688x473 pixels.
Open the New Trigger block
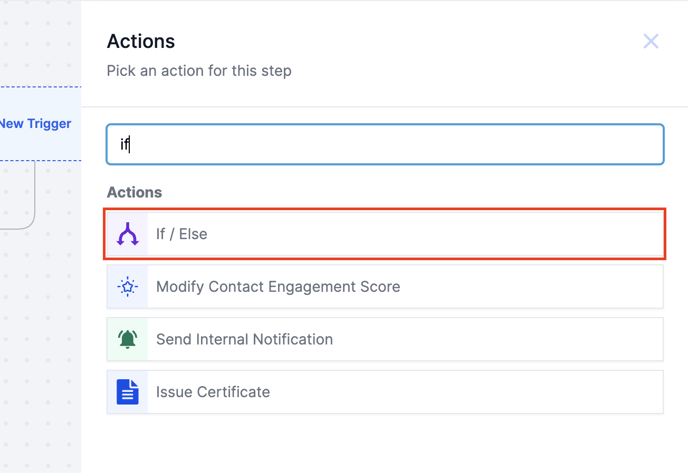tap(36, 124)
